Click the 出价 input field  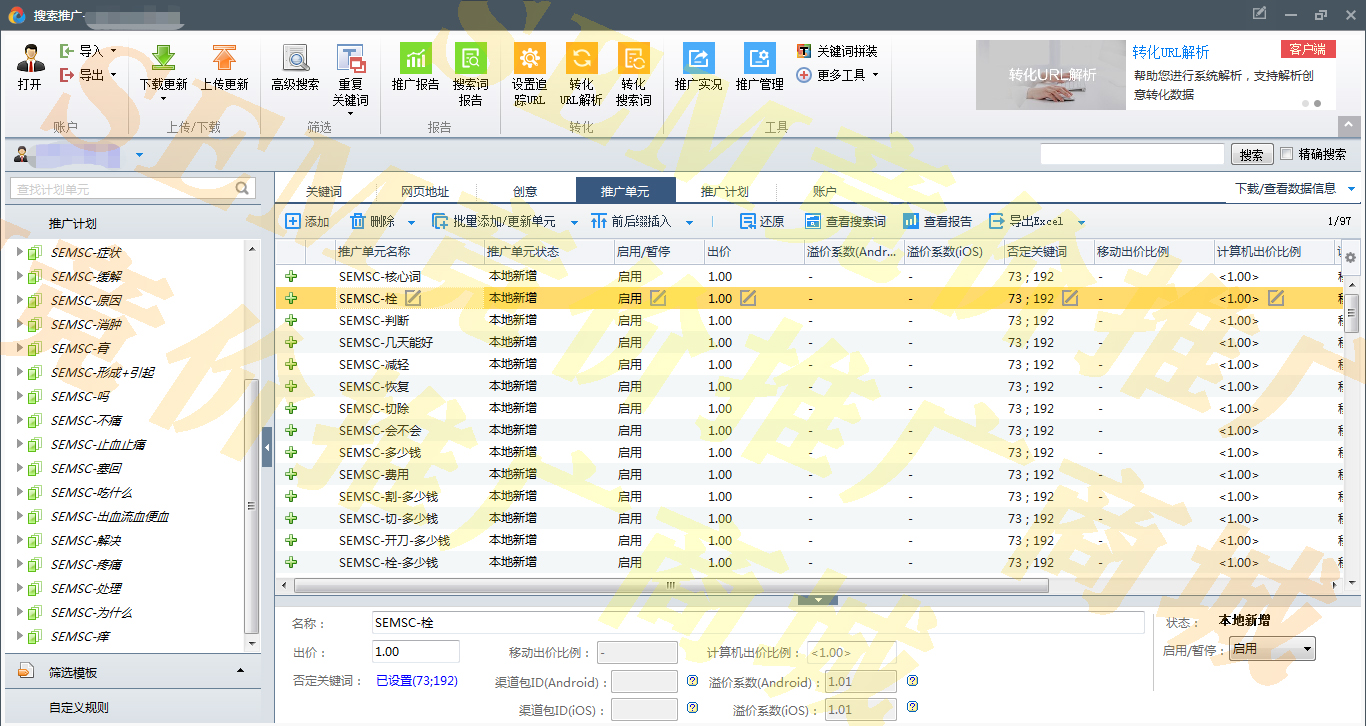point(415,652)
